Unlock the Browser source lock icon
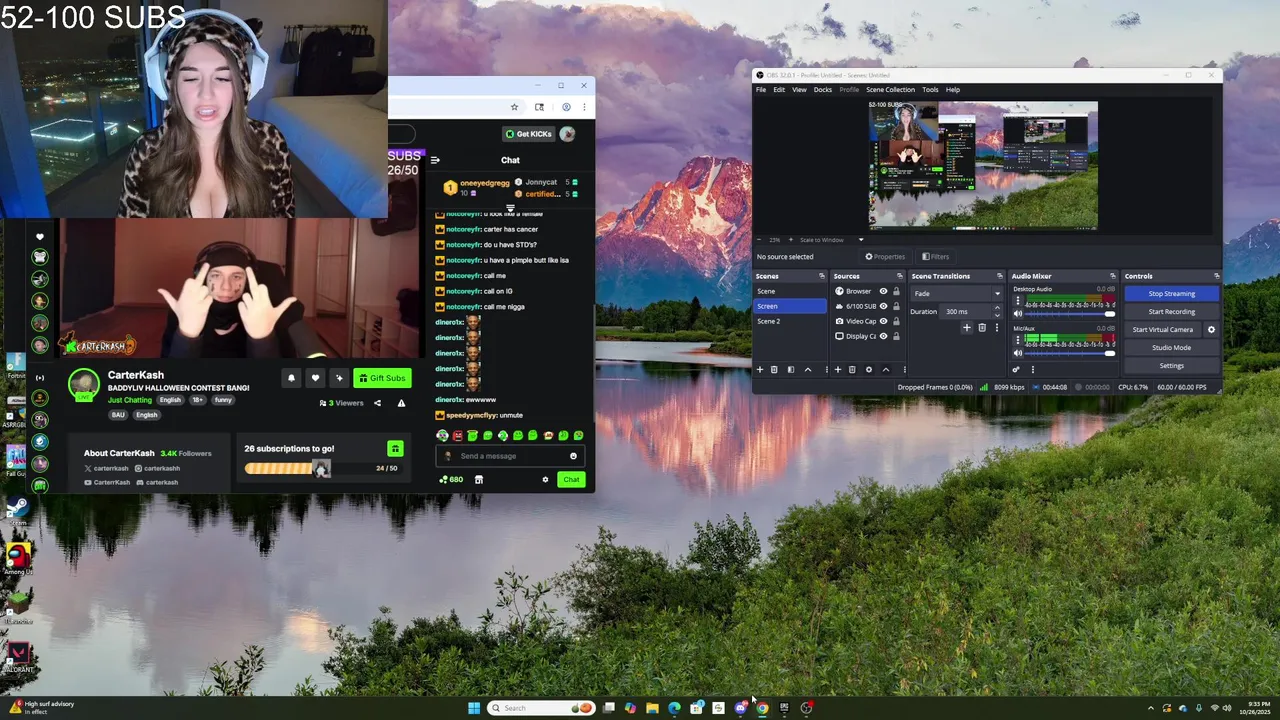The image size is (1280, 720). point(896,291)
